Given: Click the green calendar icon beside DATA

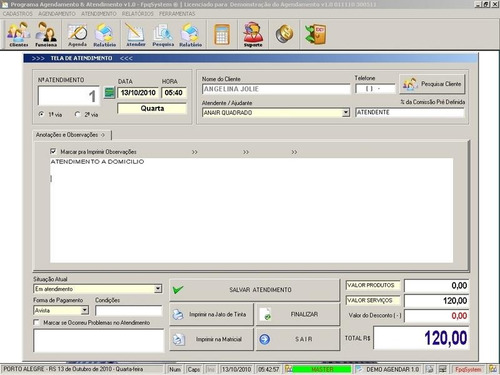Looking at the screenshot, I should click(109, 92).
